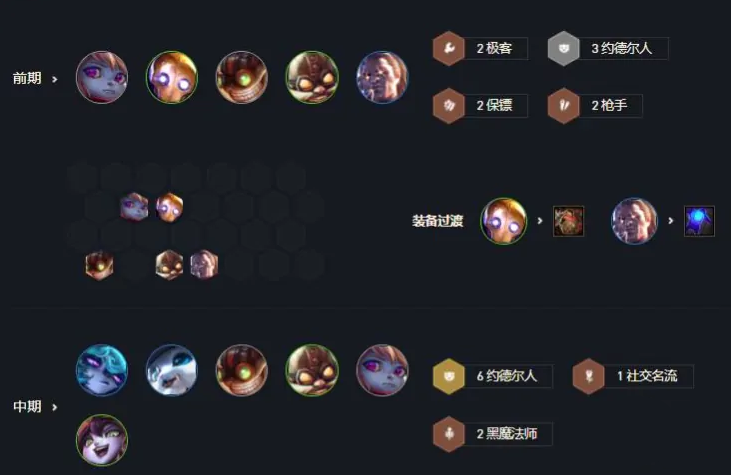The height and width of the screenshot is (475, 731).
Task: Select the blue-haired champion in 中期
Action: pyautogui.click(x=102, y=370)
